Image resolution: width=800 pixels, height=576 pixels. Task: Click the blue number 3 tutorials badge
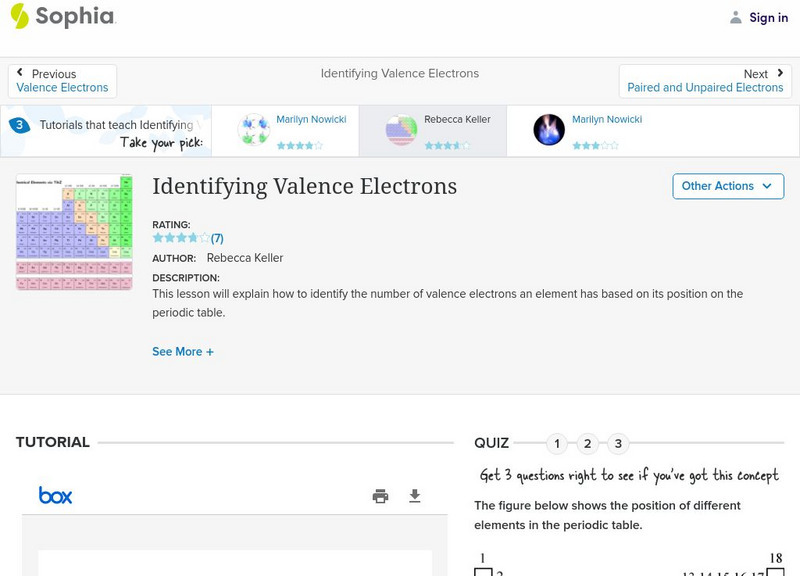point(19,125)
